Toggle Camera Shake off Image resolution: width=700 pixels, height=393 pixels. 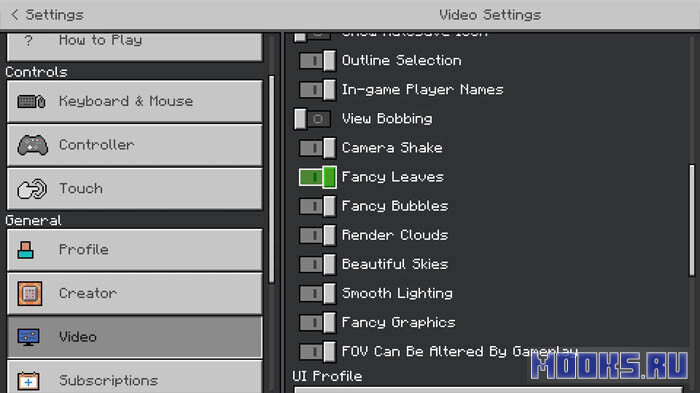click(x=317, y=148)
